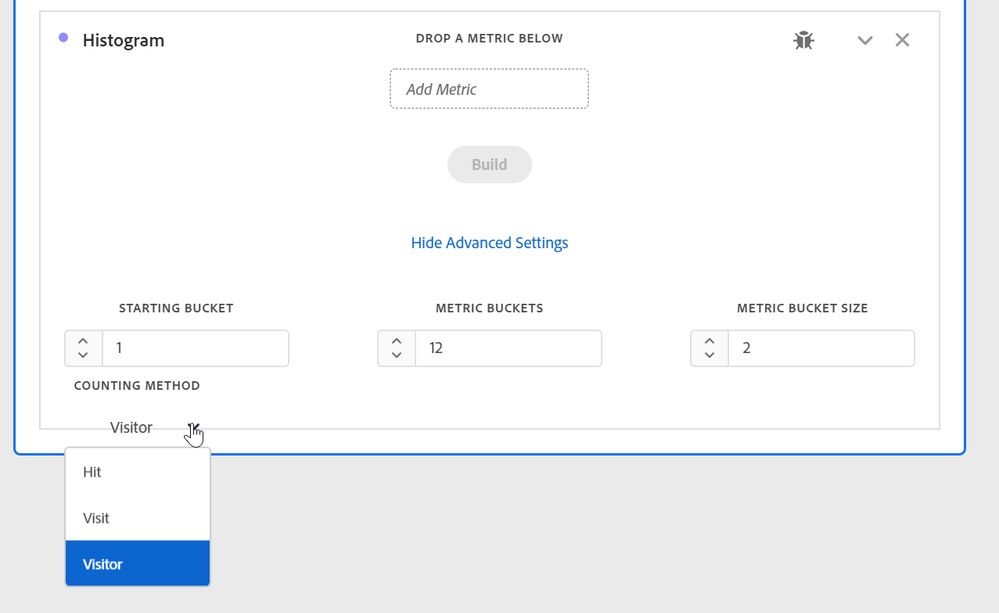Choose Visitor from the dropdown list

coord(137,564)
